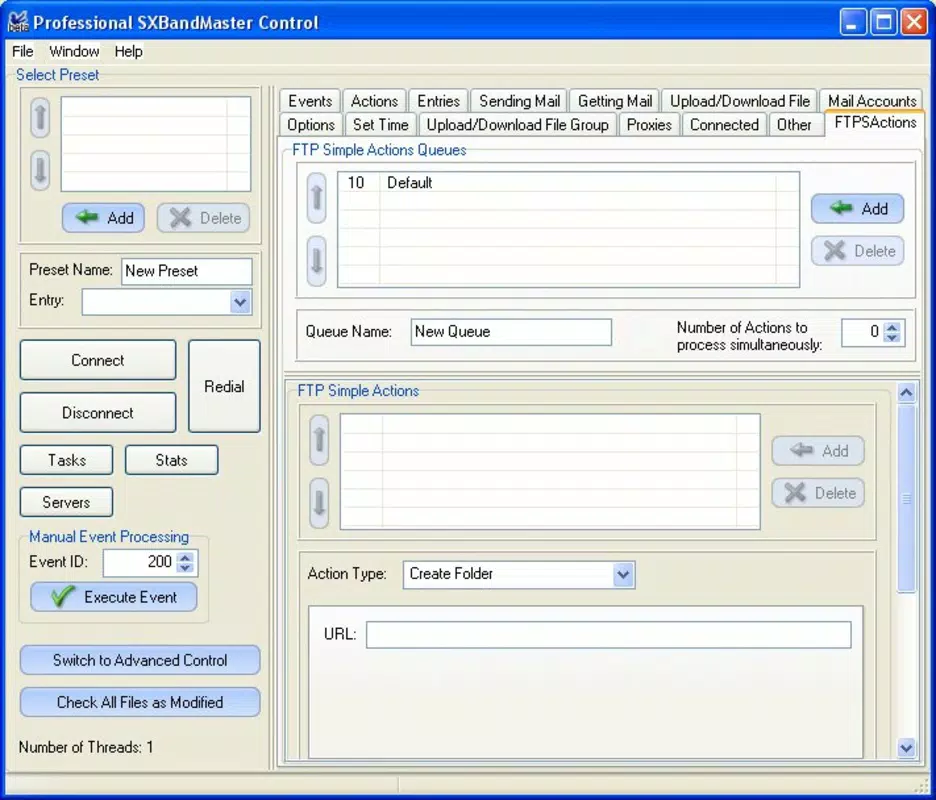Click the Queue Name input field

[511, 332]
